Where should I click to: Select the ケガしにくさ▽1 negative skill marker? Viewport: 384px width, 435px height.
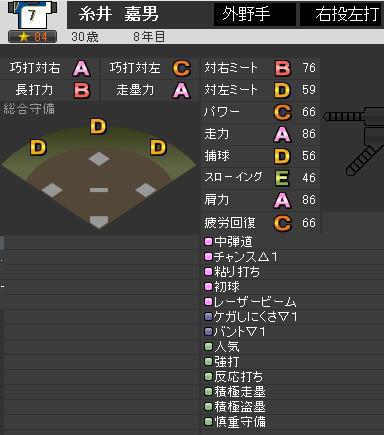click(x=208, y=316)
